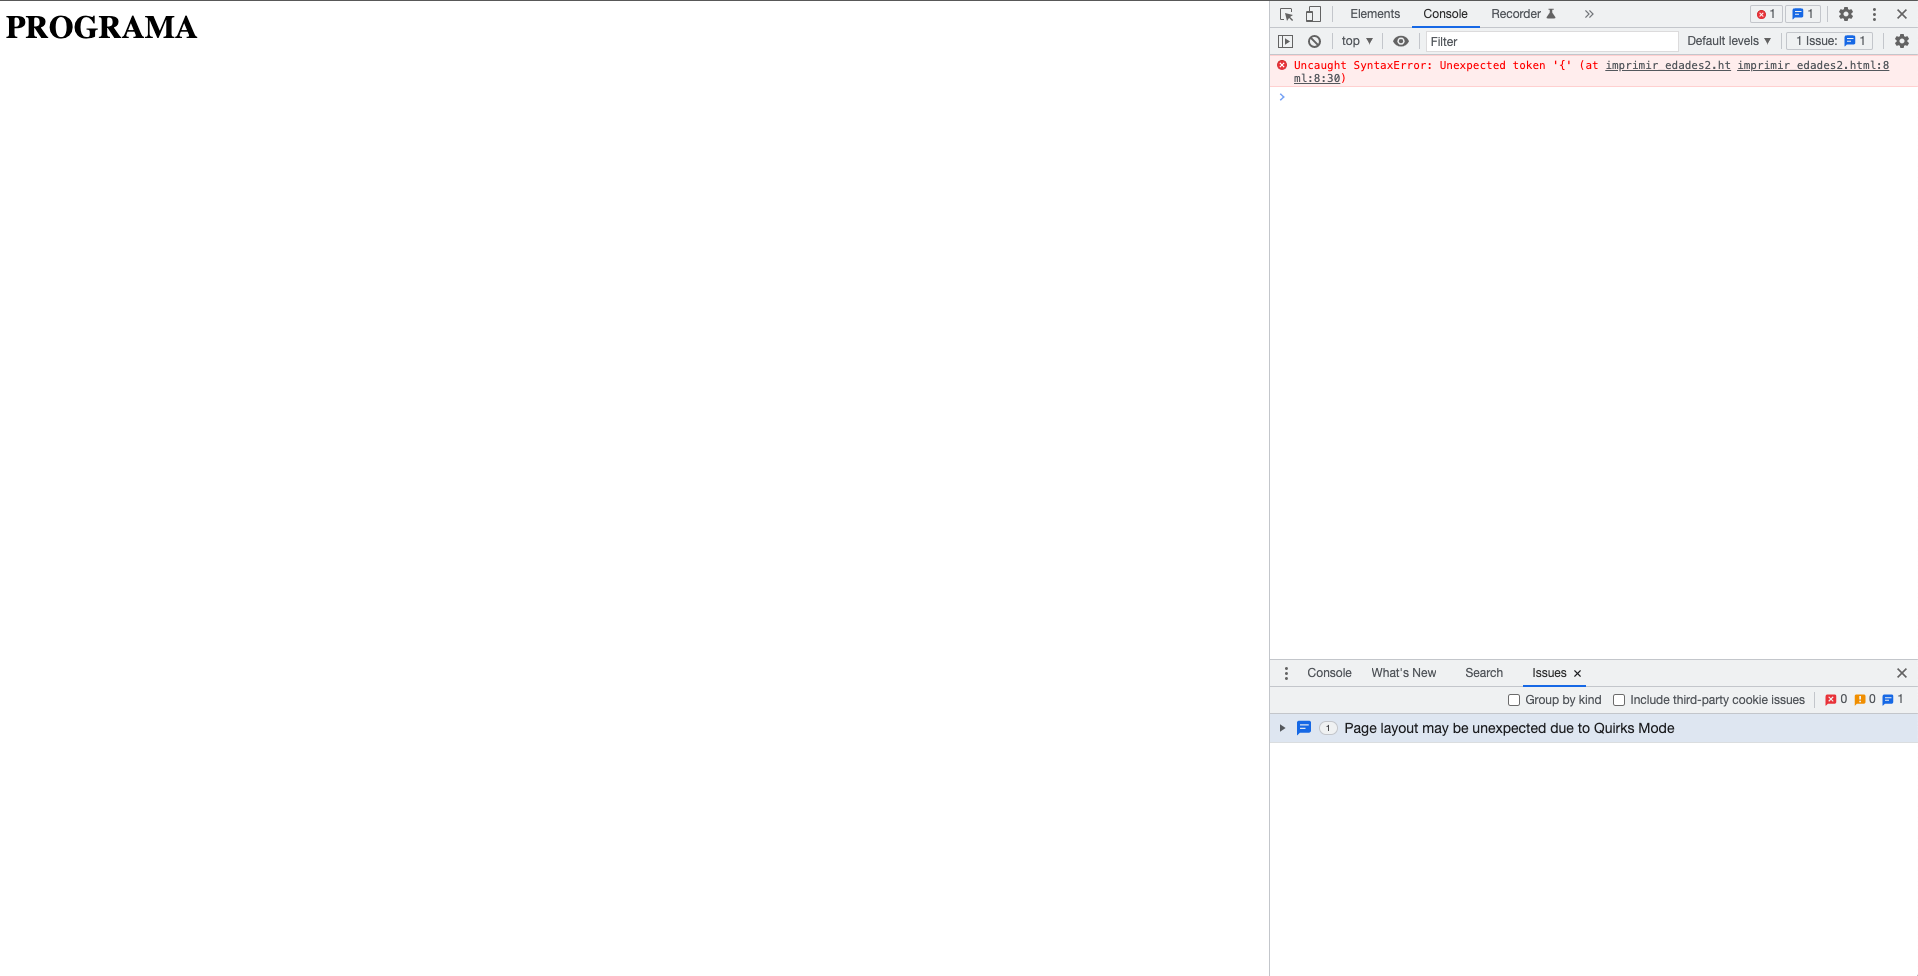
Task: Click the PROGRAMA page heading
Action: (101, 27)
